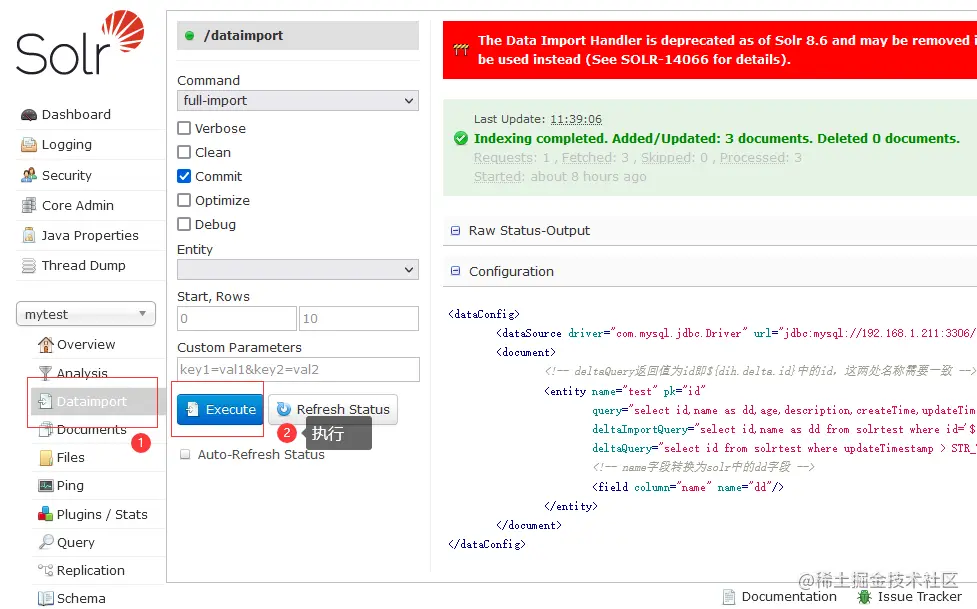Uncheck the Commit checkbox

184,176
